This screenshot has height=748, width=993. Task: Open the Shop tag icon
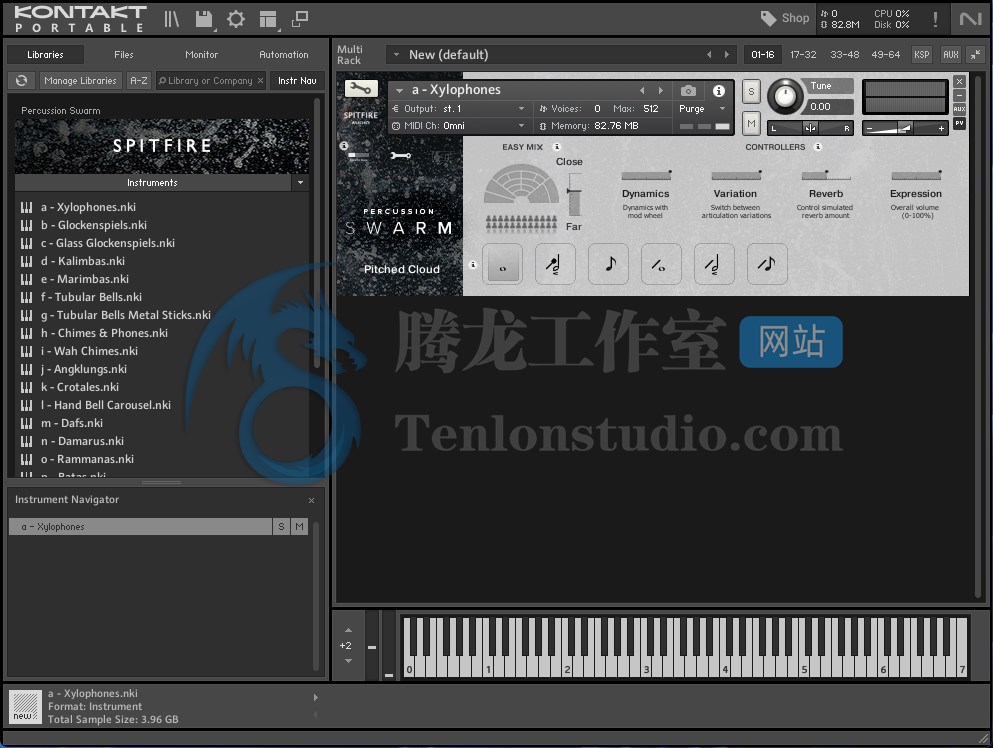pyautogui.click(x=768, y=18)
